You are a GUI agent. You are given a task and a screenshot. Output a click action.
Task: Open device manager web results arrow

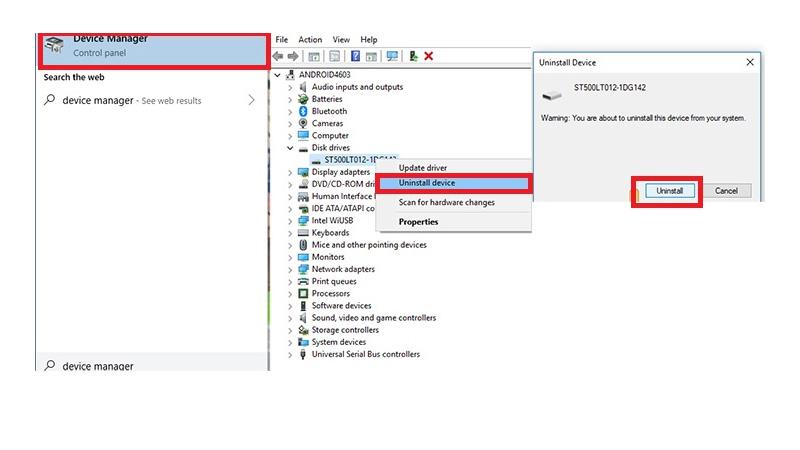pyautogui.click(x=251, y=100)
